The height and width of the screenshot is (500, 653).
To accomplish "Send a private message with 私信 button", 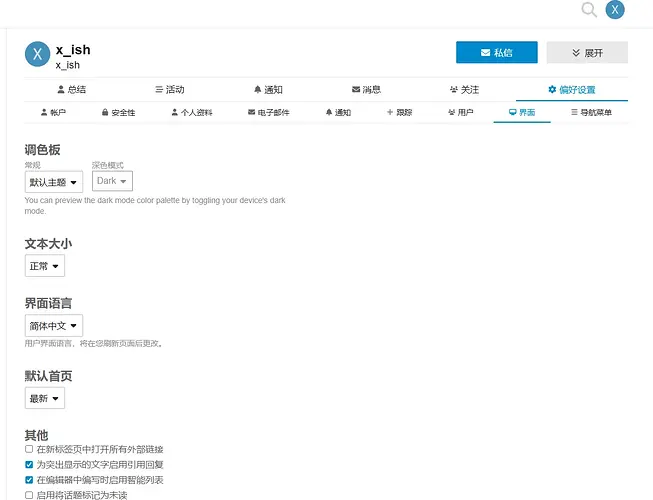I will click(x=496, y=53).
